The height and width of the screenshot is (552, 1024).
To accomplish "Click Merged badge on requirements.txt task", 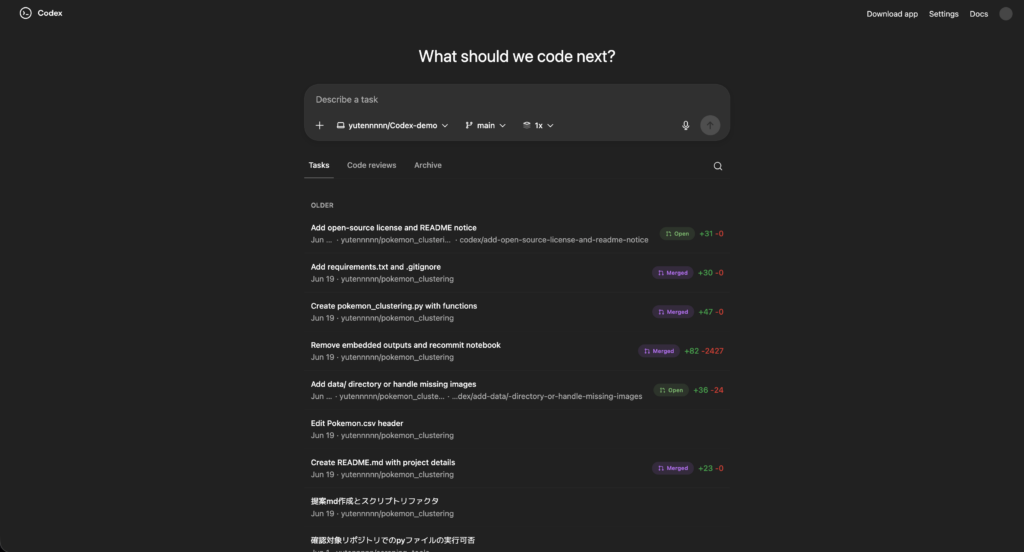I will click(672, 272).
